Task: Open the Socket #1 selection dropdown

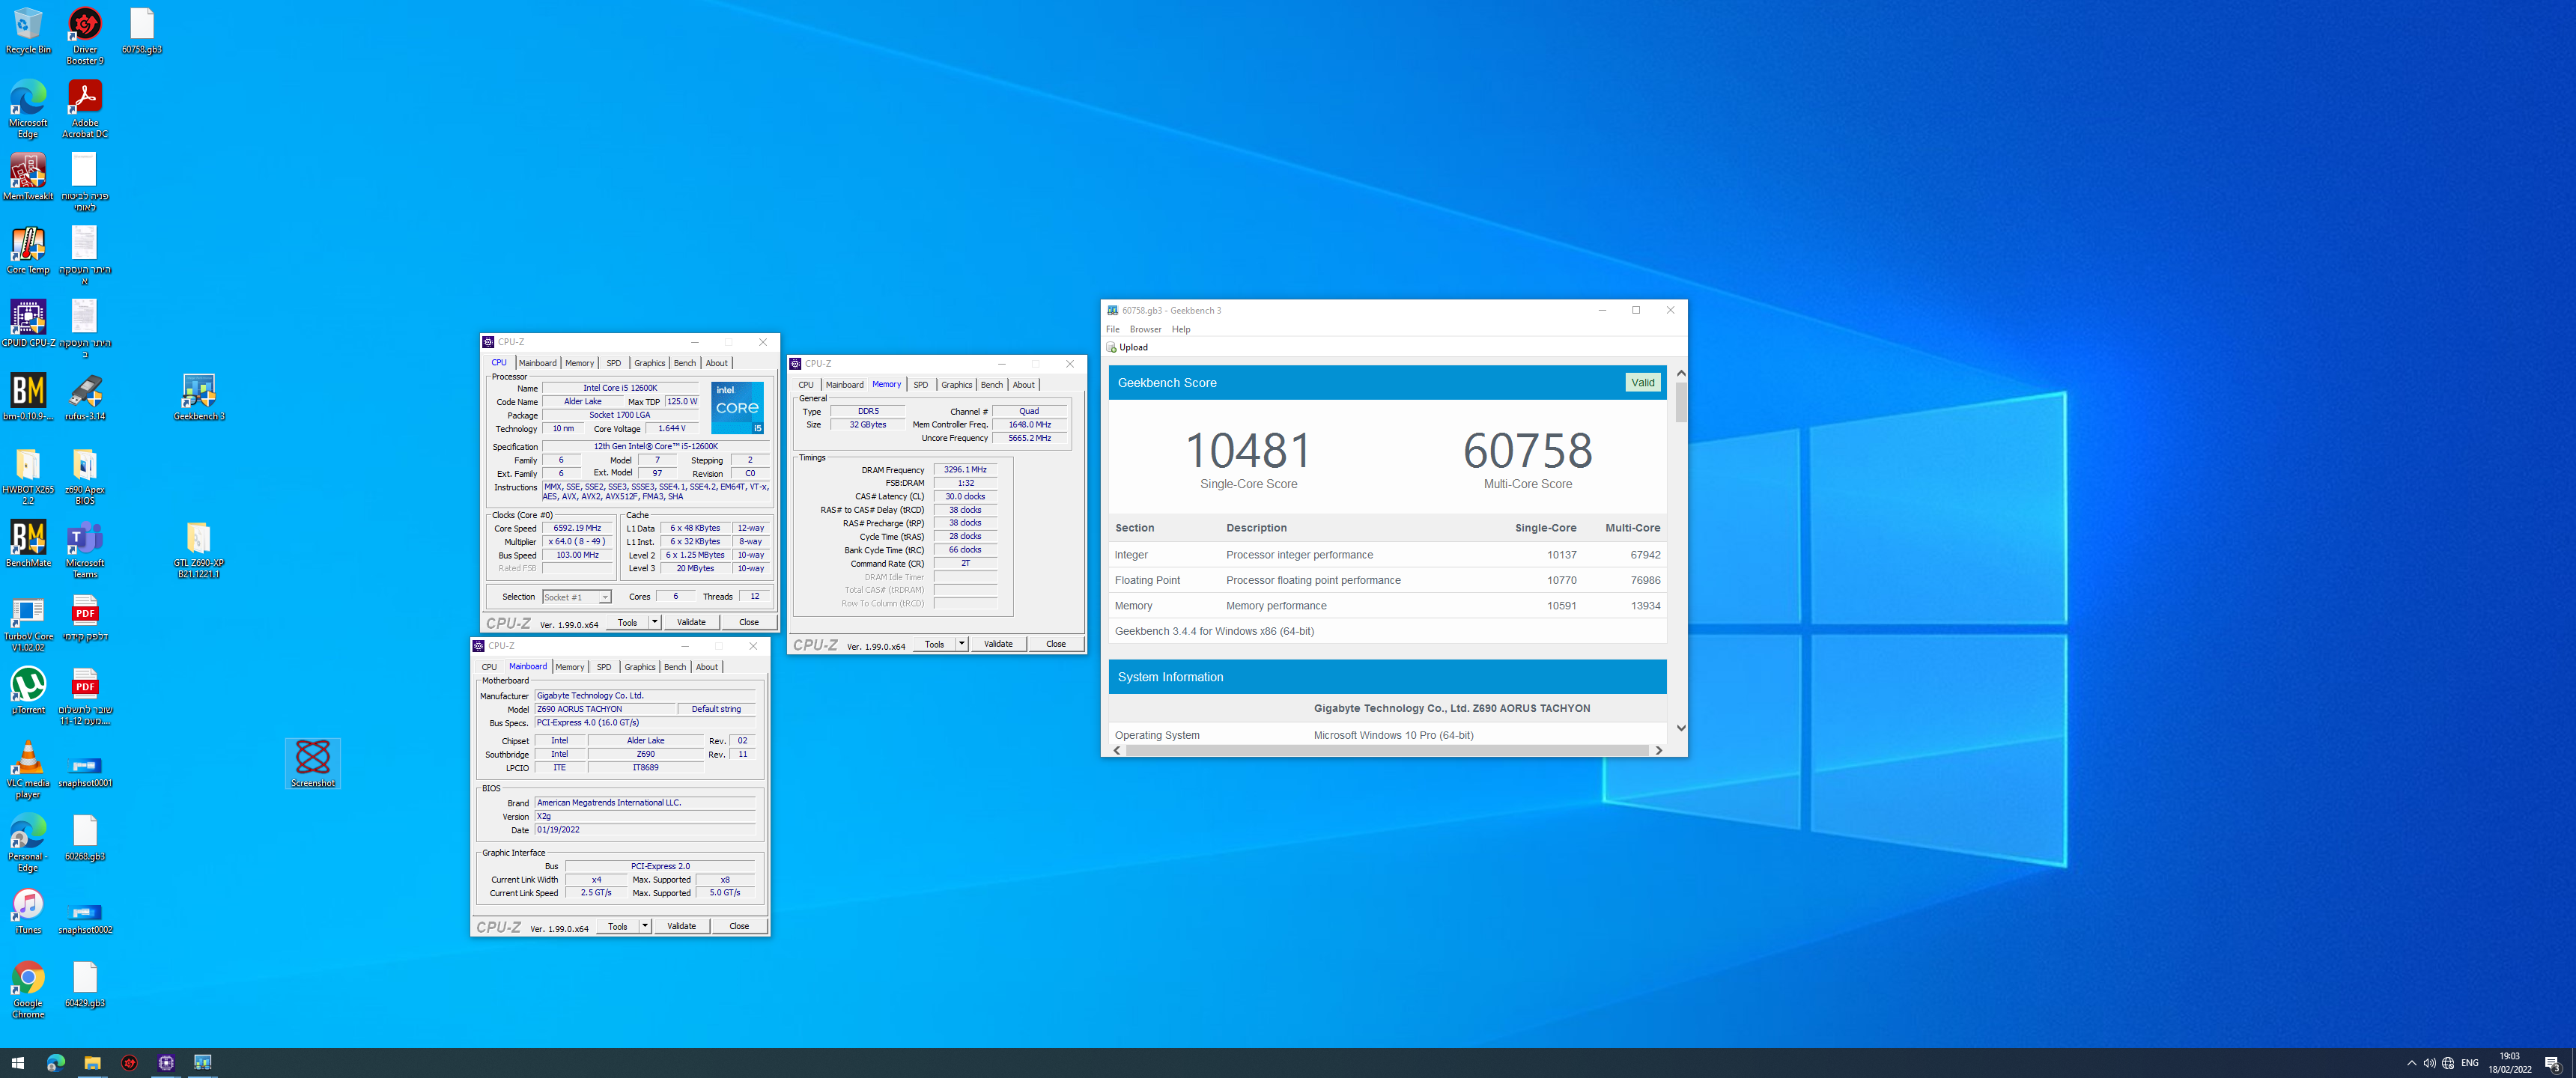Action: 576,597
